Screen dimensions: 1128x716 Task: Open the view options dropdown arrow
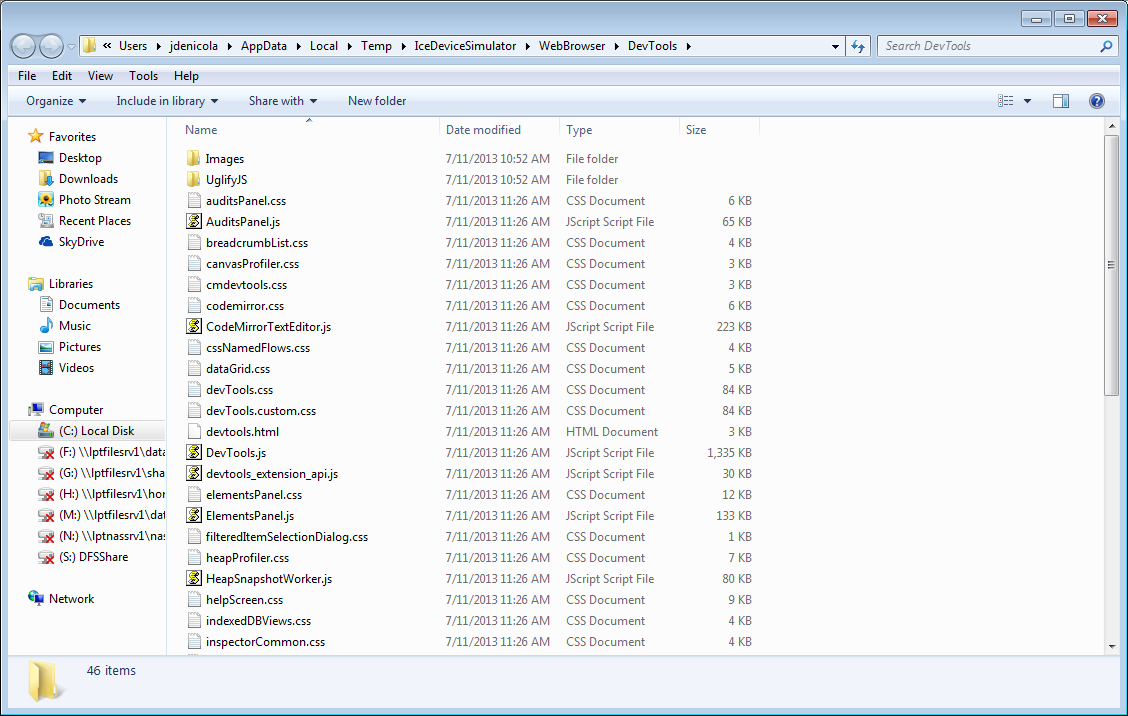tap(1027, 101)
